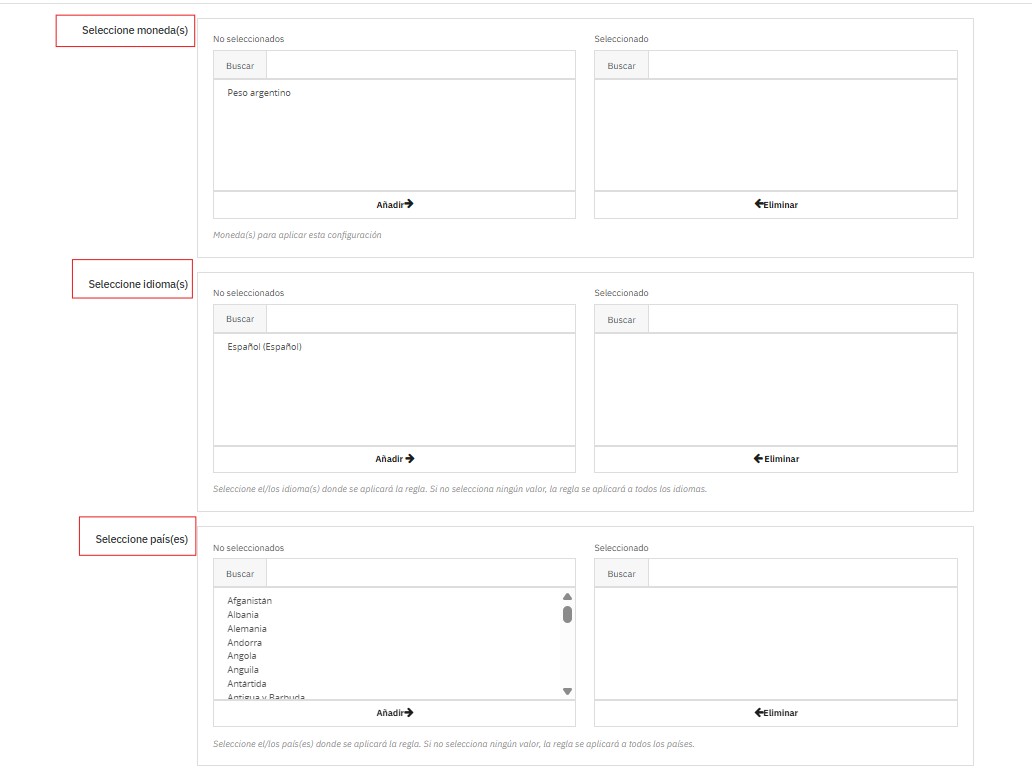This screenshot has width=1032, height=773.
Task: Click Eliminar button in the country section
Action: [x=775, y=713]
